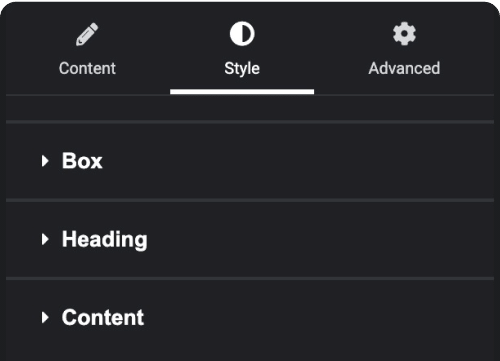500x361 pixels.
Task: Click the gear icon for Advanced
Action: coord(404,34)
